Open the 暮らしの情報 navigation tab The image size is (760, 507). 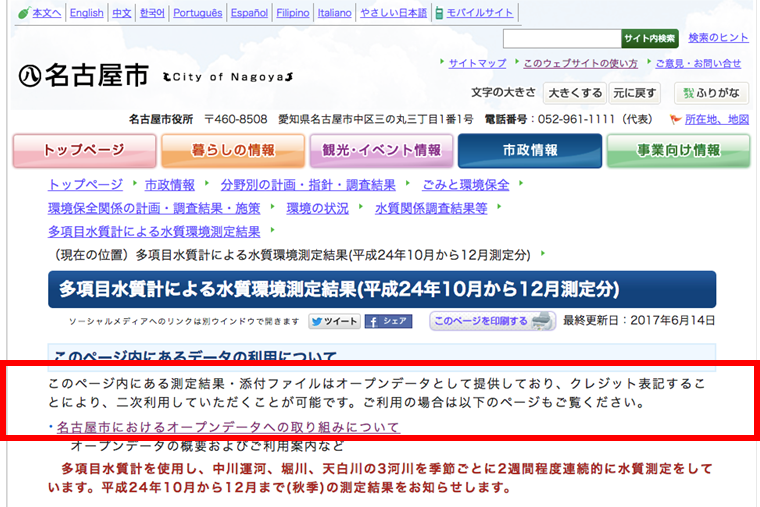(x=232, y=151)
